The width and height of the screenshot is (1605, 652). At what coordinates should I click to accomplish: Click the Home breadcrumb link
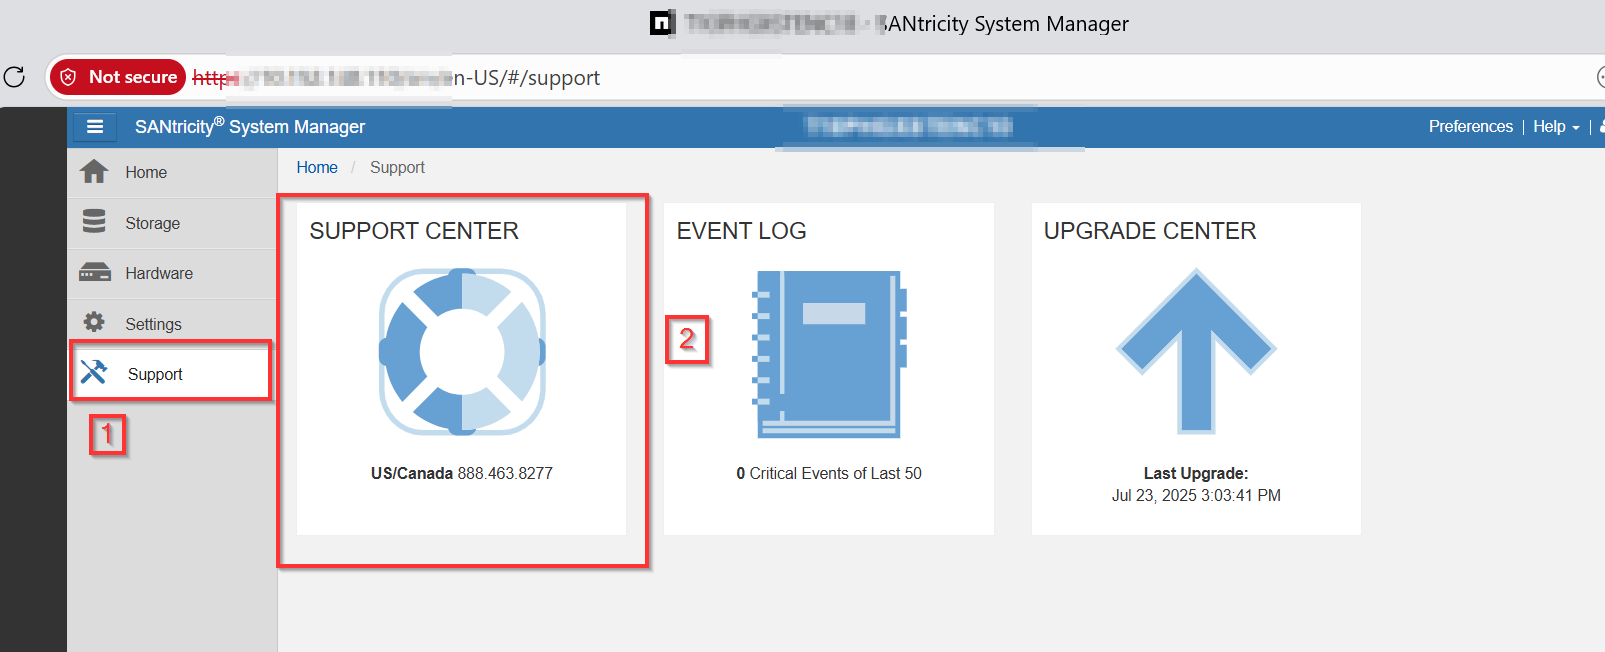pyautogui.click(x=317, y=168)
